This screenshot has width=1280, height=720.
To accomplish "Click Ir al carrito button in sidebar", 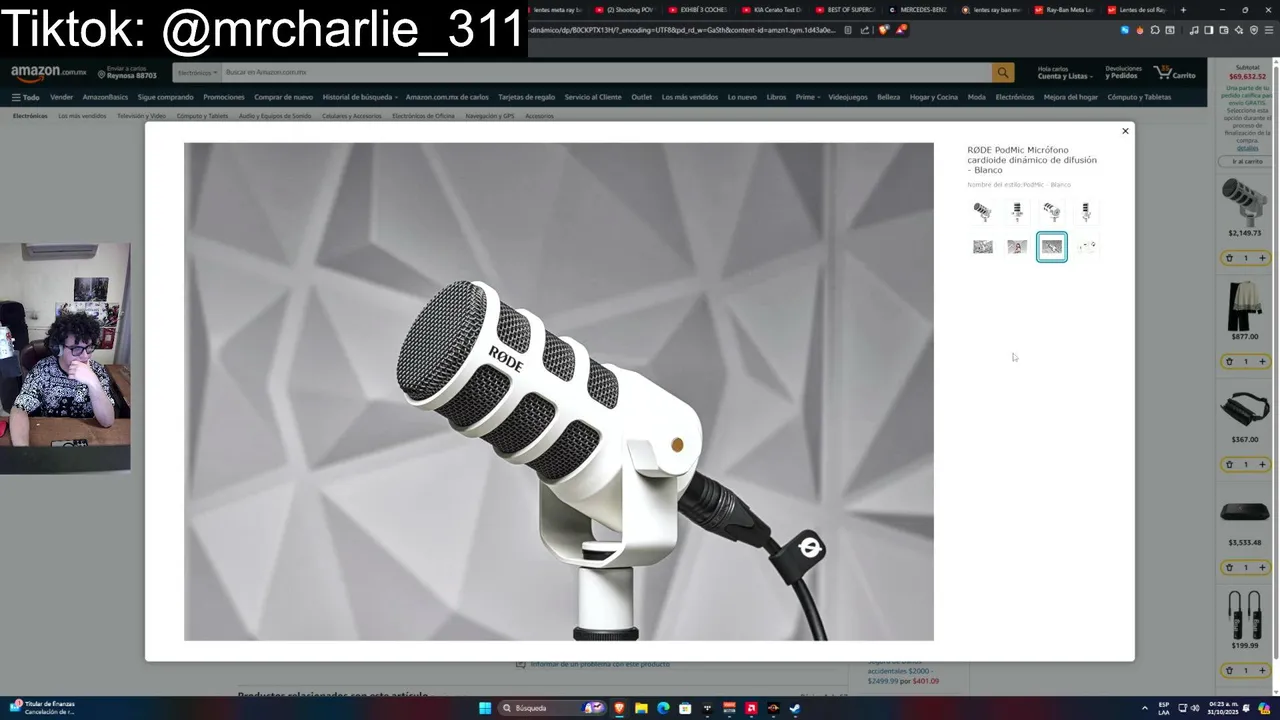I will pos(1247,161).
